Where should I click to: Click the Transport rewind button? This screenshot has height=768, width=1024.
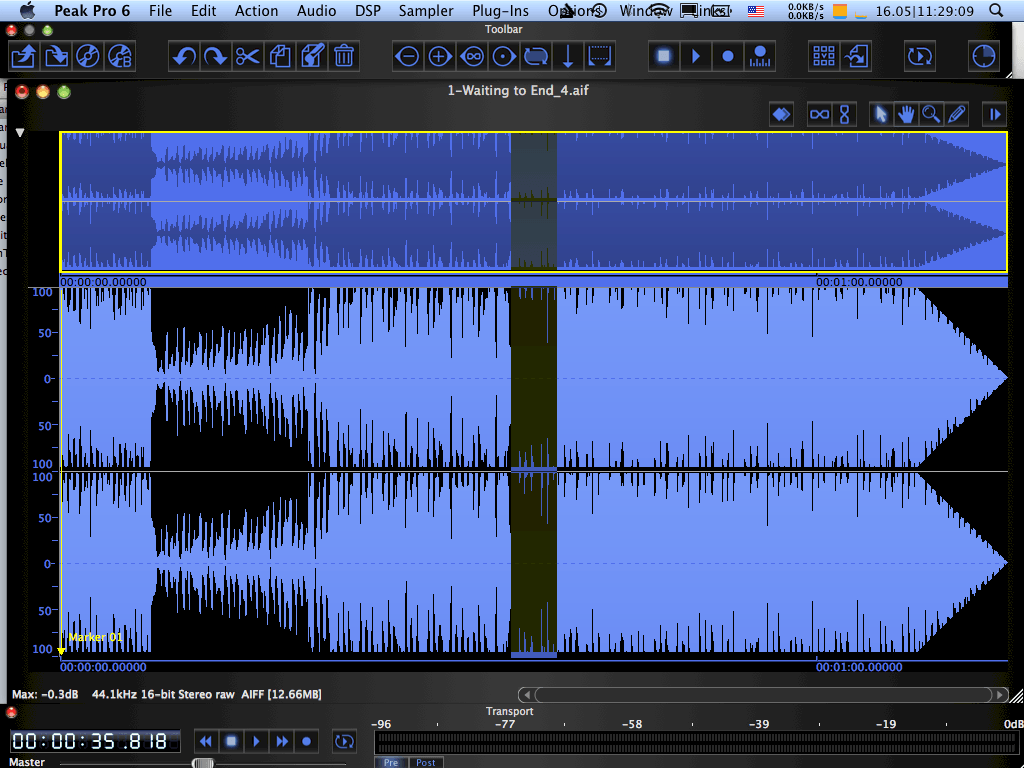coord(206,741)
